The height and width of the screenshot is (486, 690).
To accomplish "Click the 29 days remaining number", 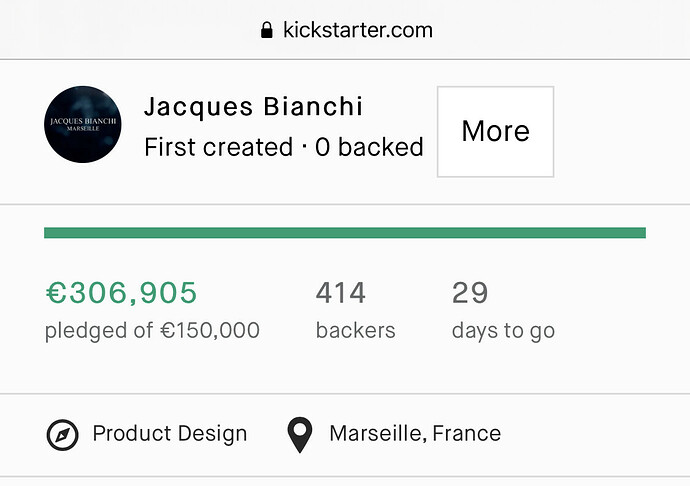I will pos(470,293).
